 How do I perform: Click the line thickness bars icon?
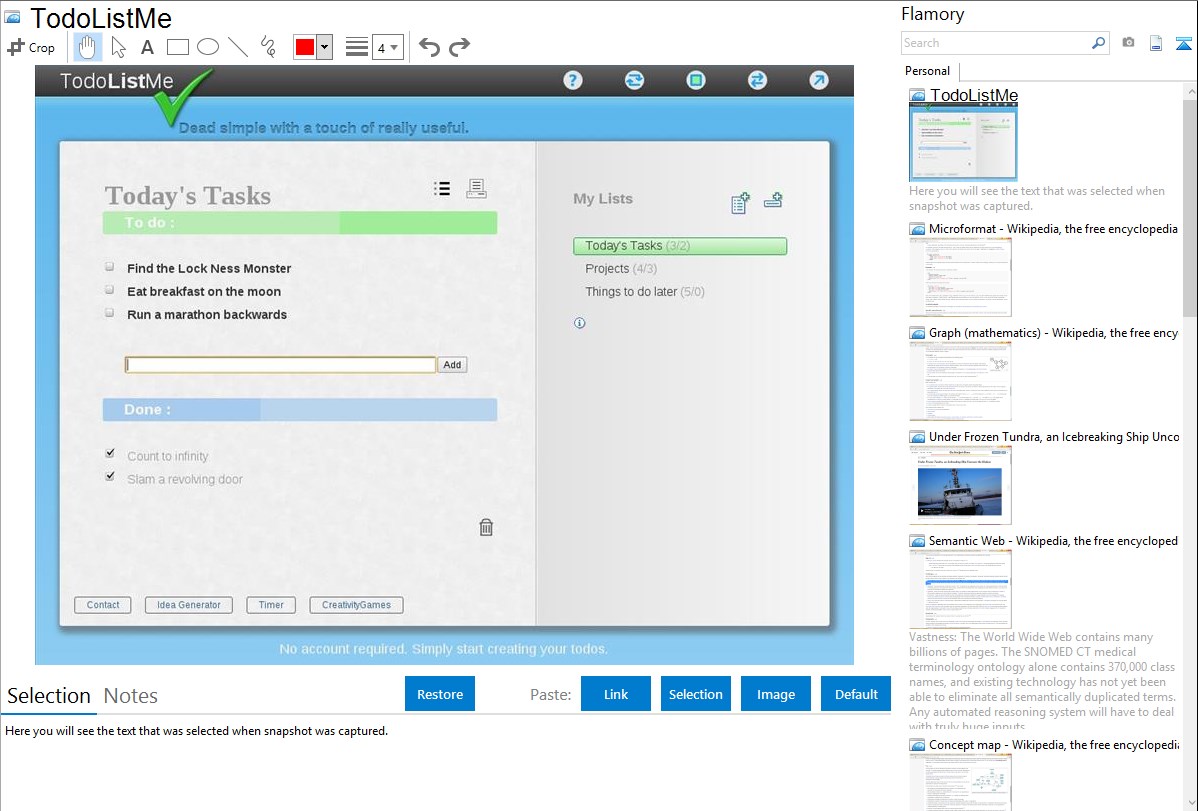357,47
